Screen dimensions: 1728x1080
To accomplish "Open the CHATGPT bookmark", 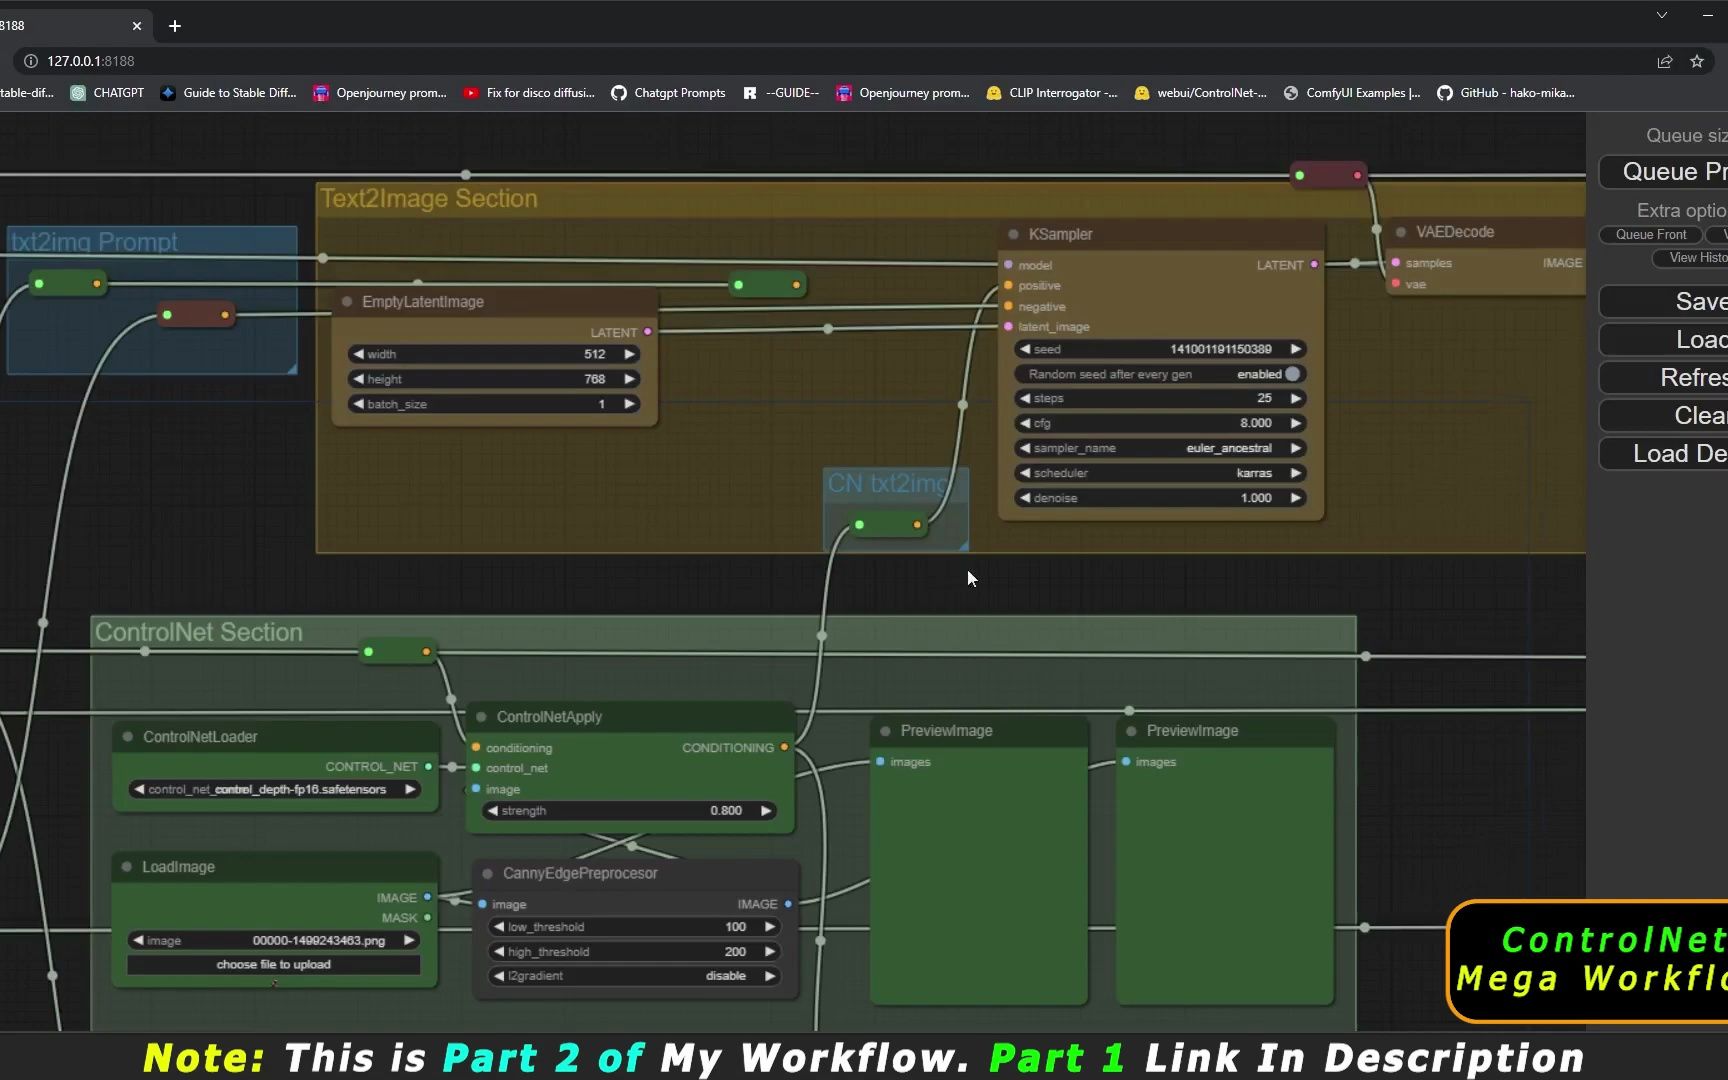I will click(107, 93).
